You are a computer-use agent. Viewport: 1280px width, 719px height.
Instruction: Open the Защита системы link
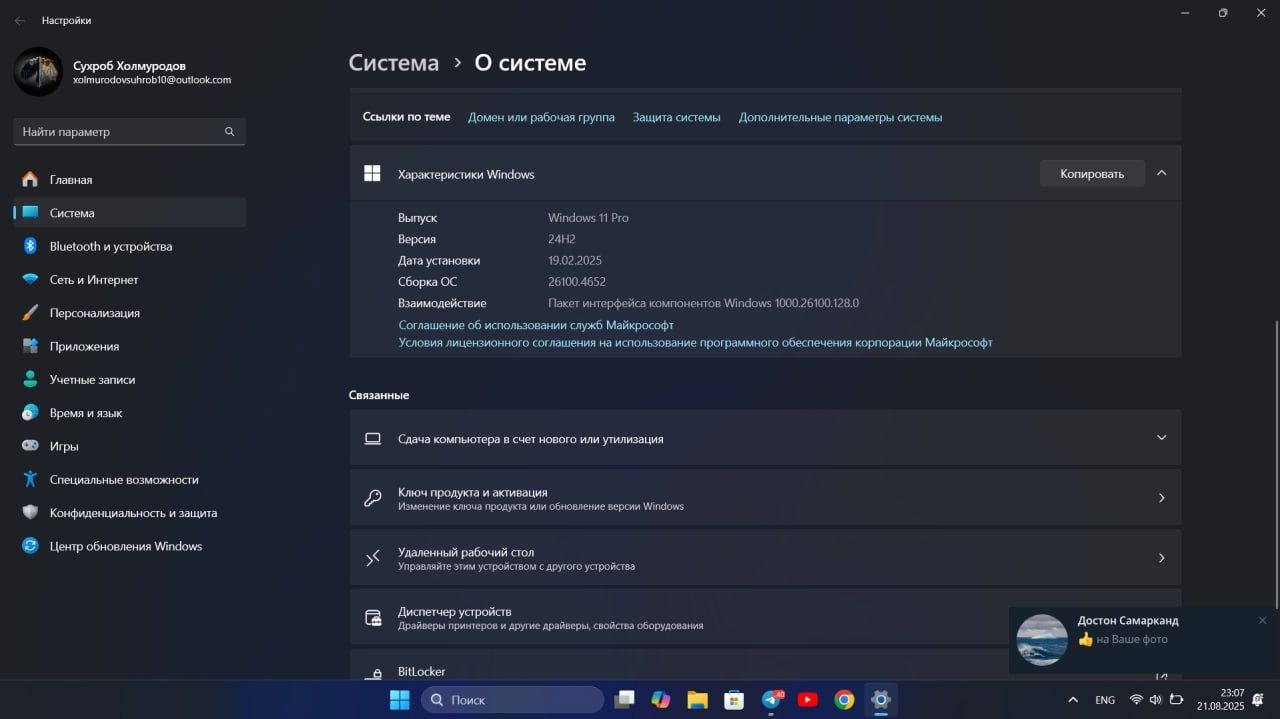tap(676, 117)
